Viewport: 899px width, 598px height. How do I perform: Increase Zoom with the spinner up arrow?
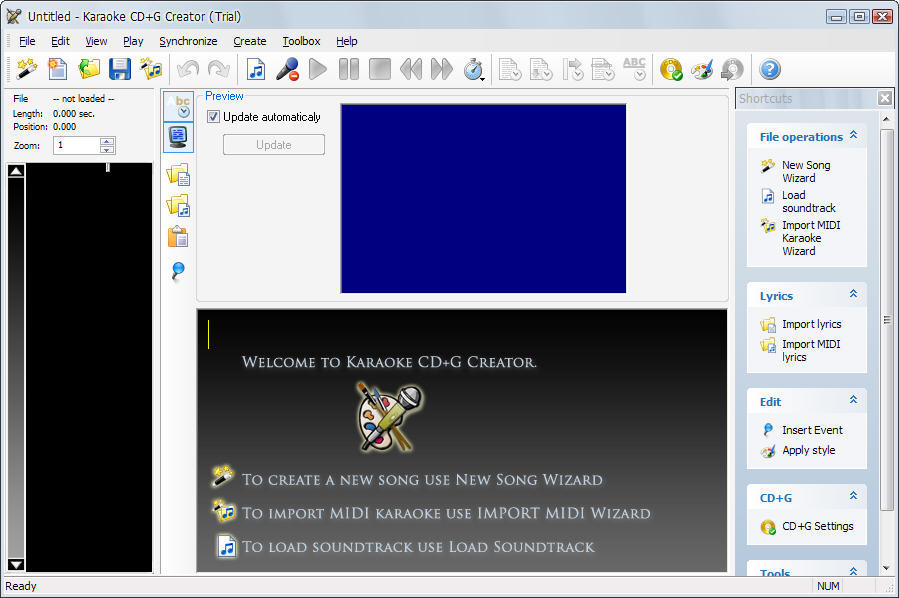click(x=107, y=141)
